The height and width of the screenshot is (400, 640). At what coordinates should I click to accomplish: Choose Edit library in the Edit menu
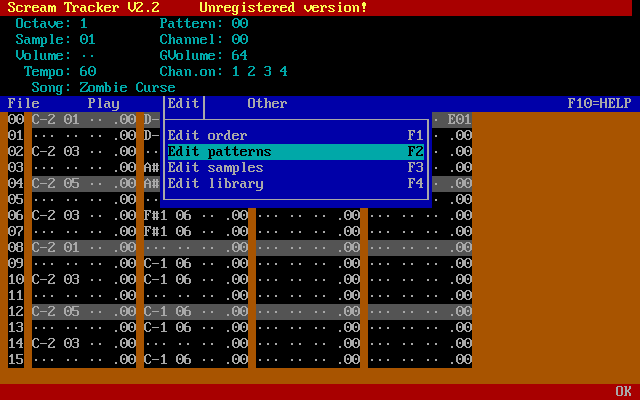click(x=296, y=183)
